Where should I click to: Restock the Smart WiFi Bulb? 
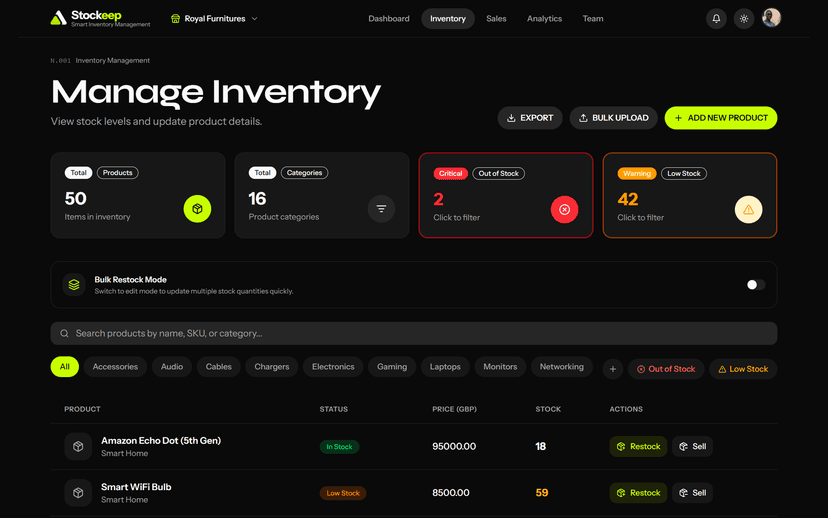(x=638, y=493)
